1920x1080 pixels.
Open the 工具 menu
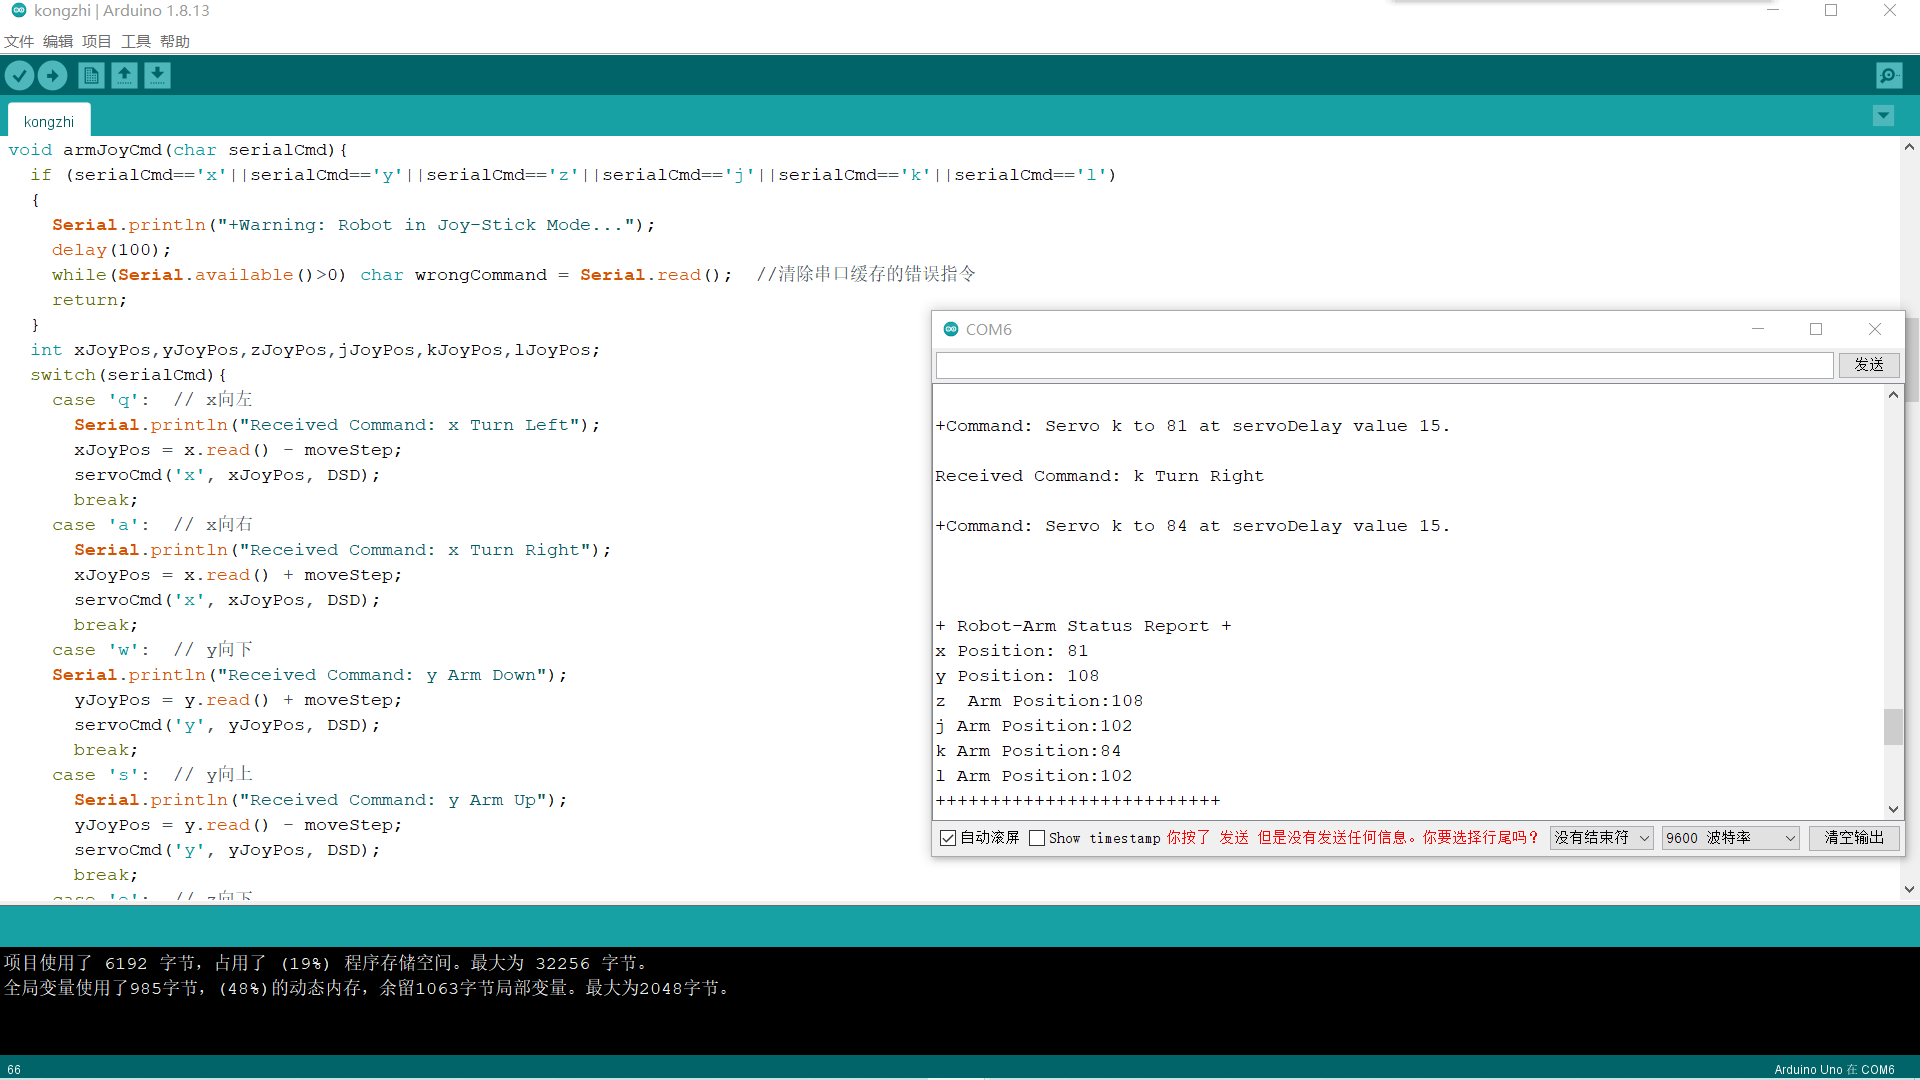pos(135,41)
